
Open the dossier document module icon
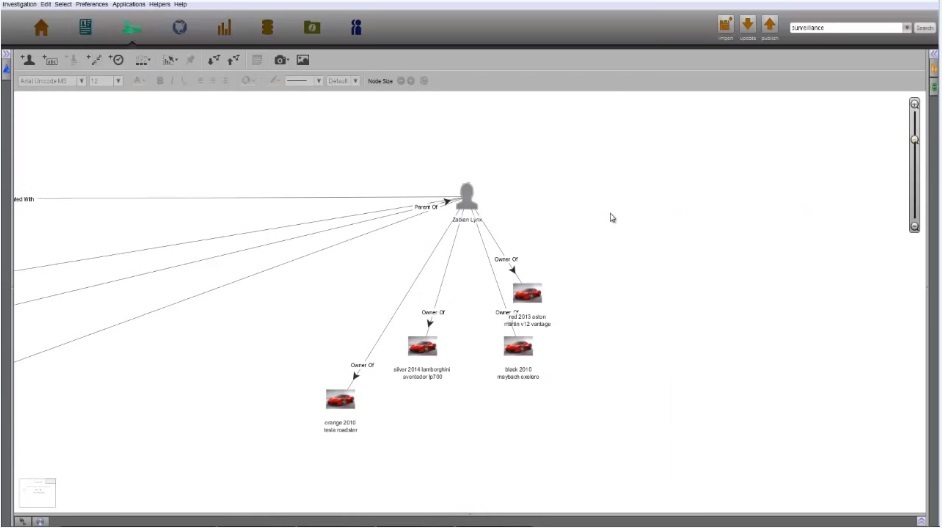[86, 27]
